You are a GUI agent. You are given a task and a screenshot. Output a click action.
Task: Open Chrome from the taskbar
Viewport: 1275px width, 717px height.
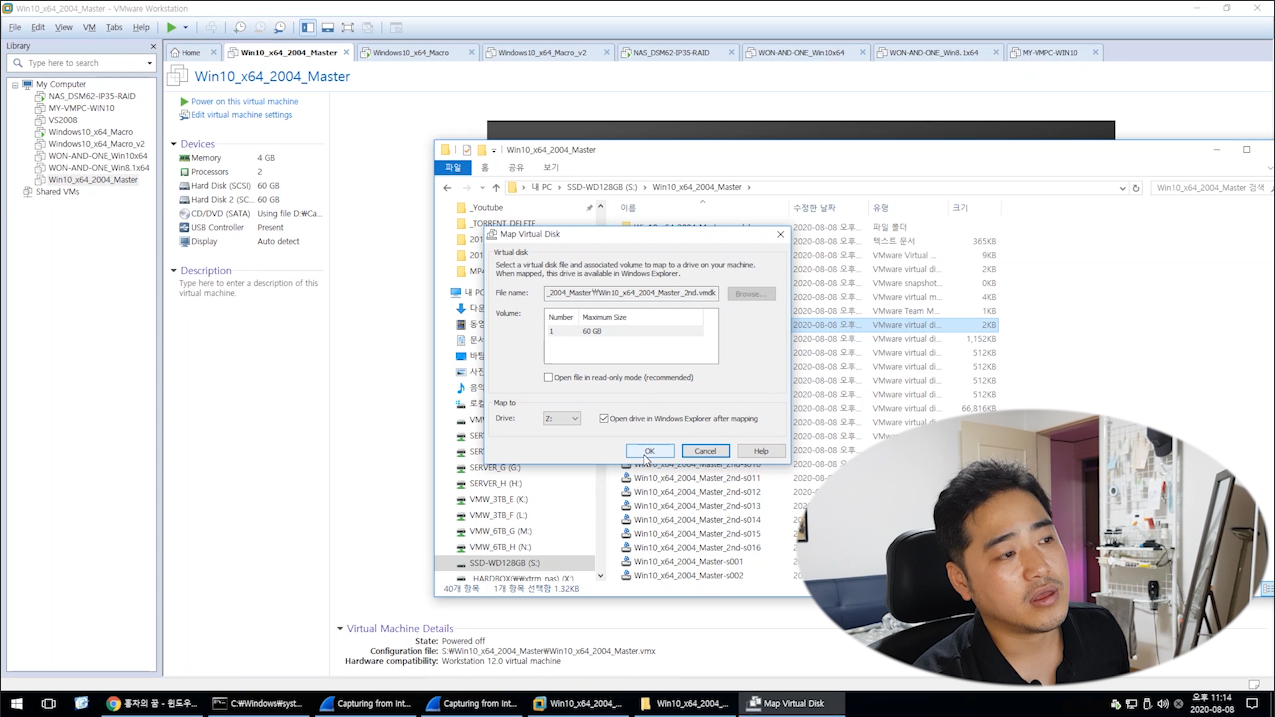[153, 703]
